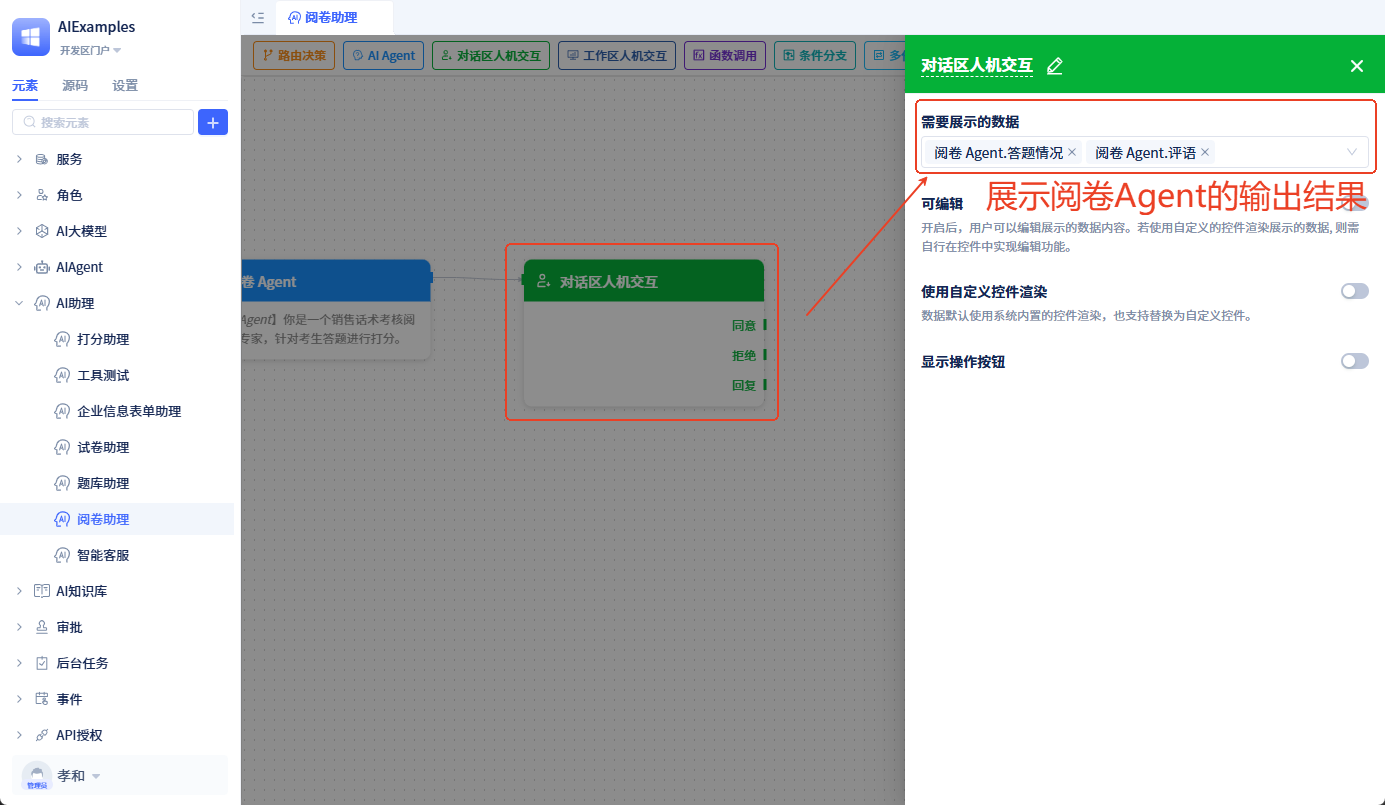Switch to the 设置 tab
The width and height of the screenshot is (1385, 805).
point(125,86)
